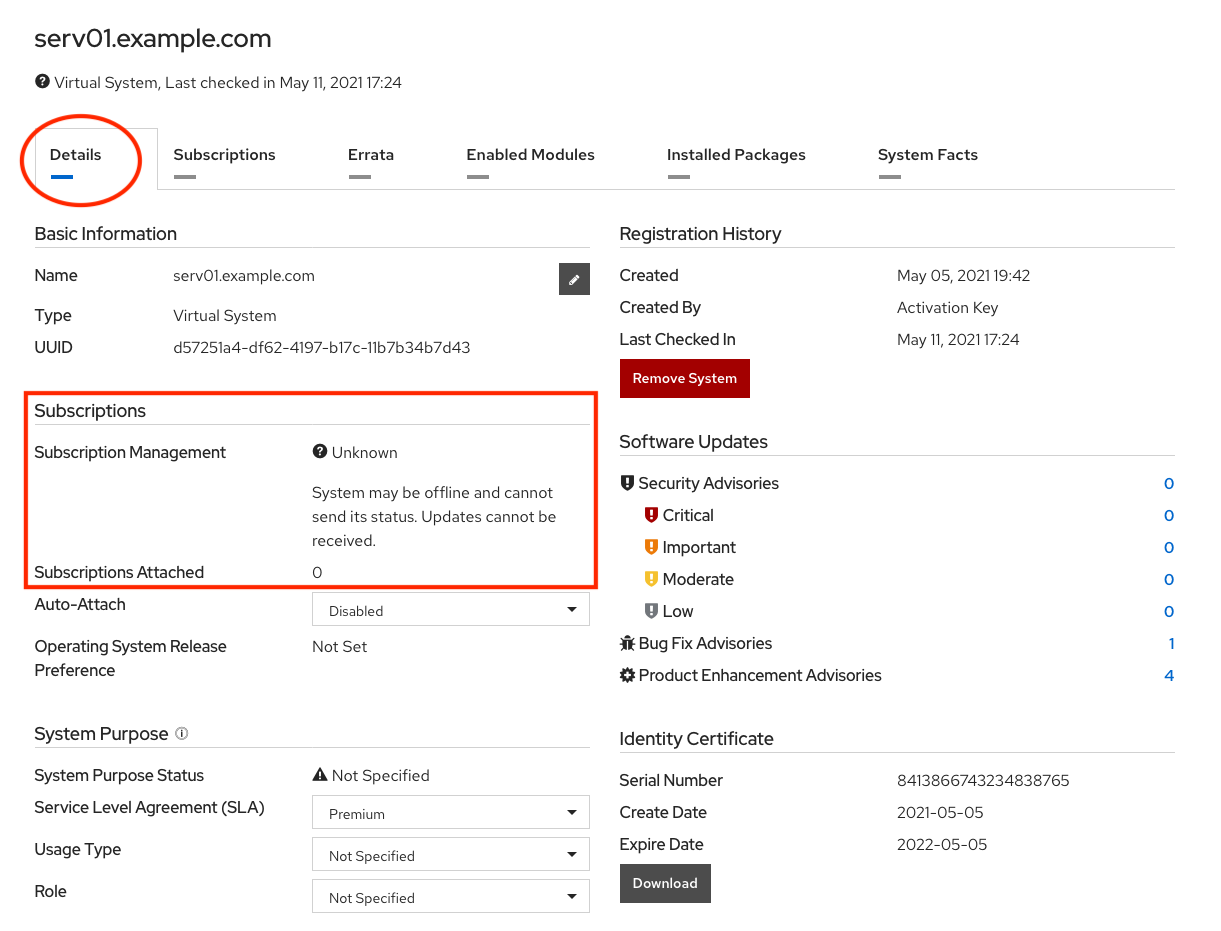Click the Critical red shield icon

pyautogui.click(x=651, y=515)
